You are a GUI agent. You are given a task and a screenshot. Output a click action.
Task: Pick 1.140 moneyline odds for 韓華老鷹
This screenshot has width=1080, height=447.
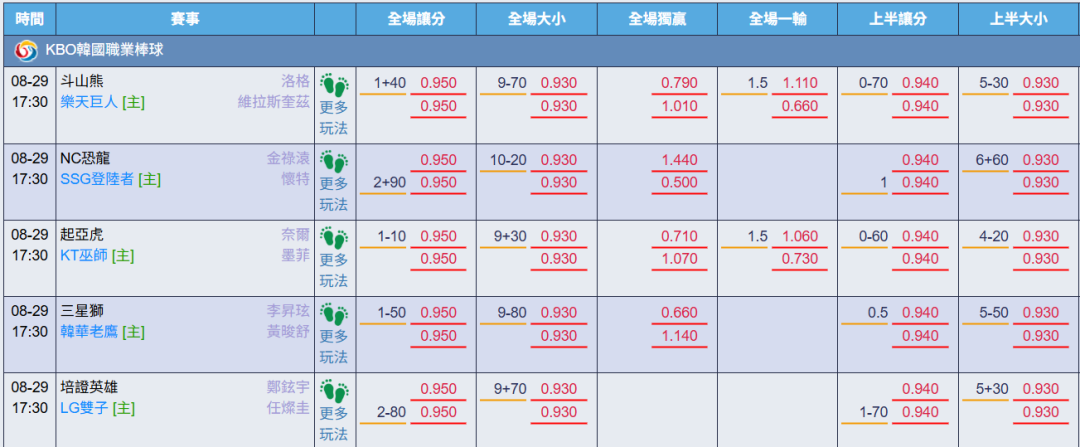(x=679, y=336)
